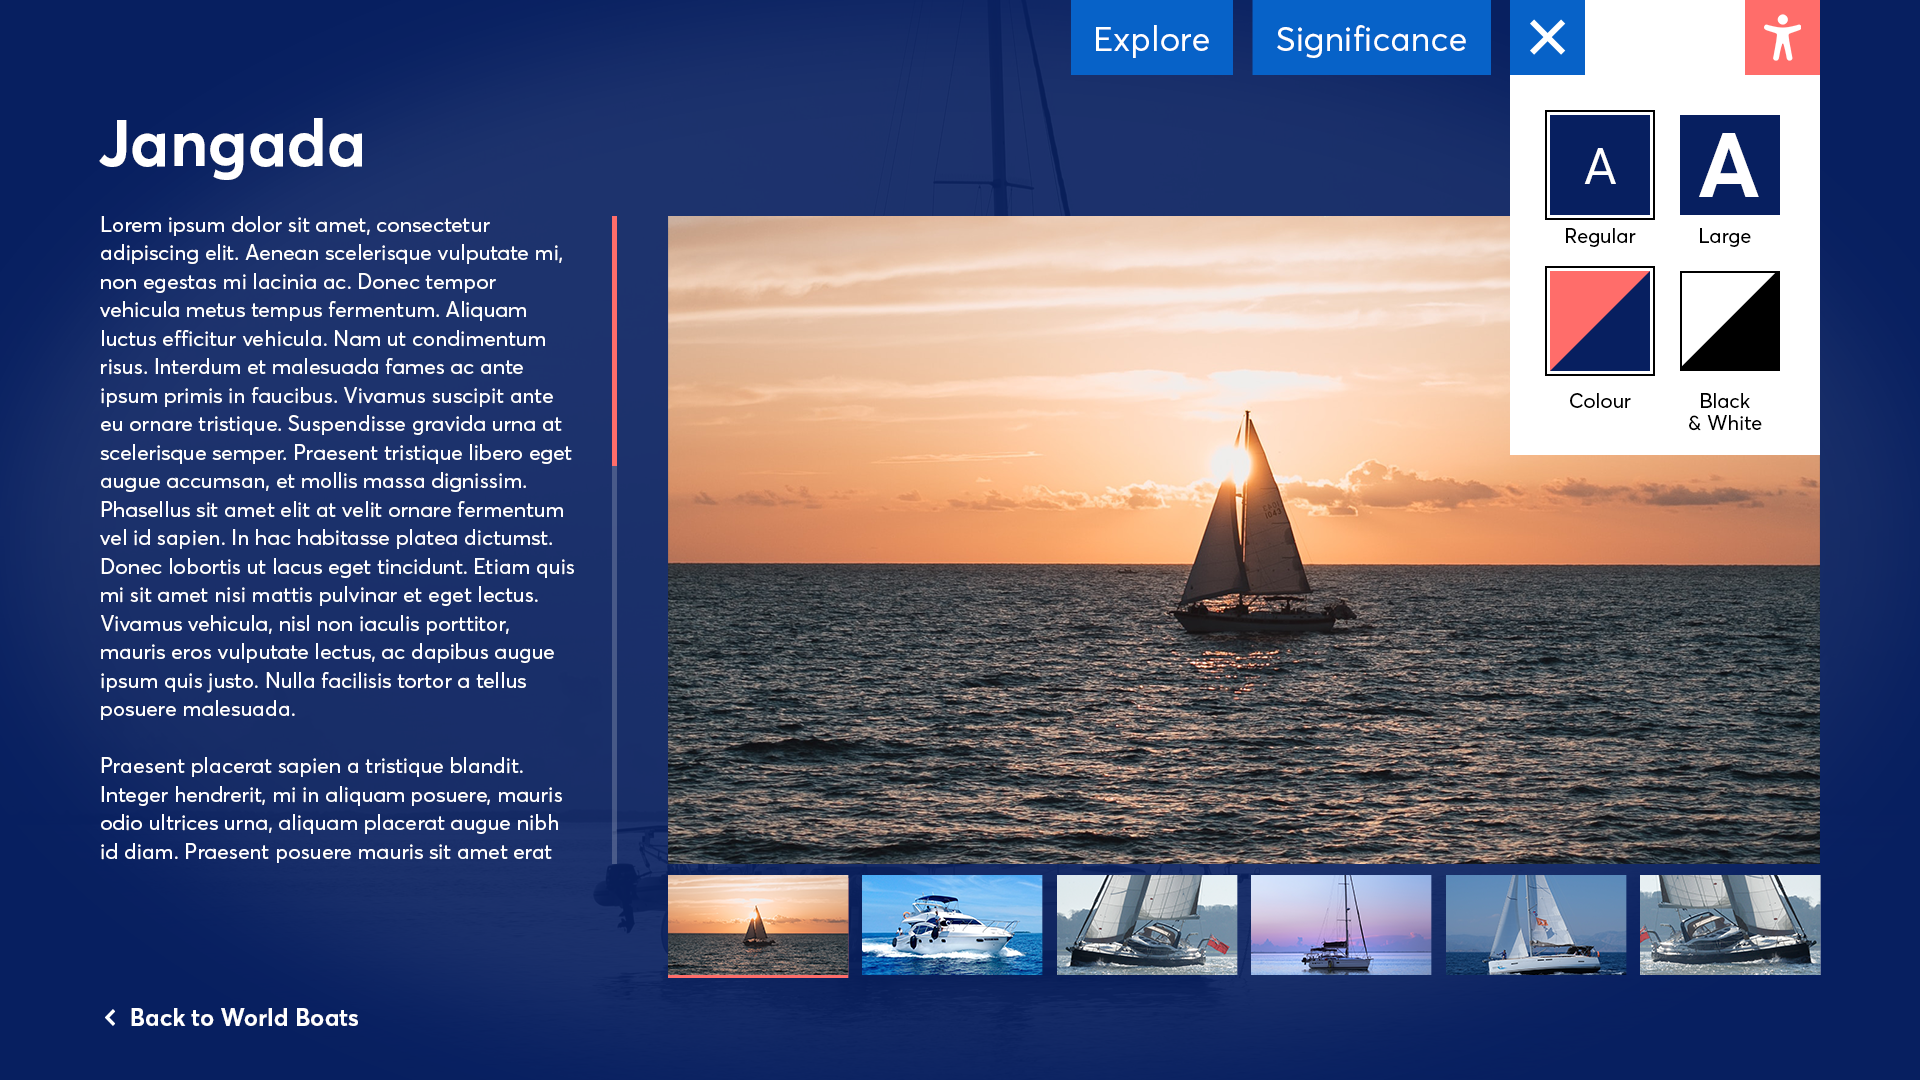Select the fifth thumbnail of white sailboat
The width and height of the screenshot is (1920, 1080).
[x=1535, y=925]
